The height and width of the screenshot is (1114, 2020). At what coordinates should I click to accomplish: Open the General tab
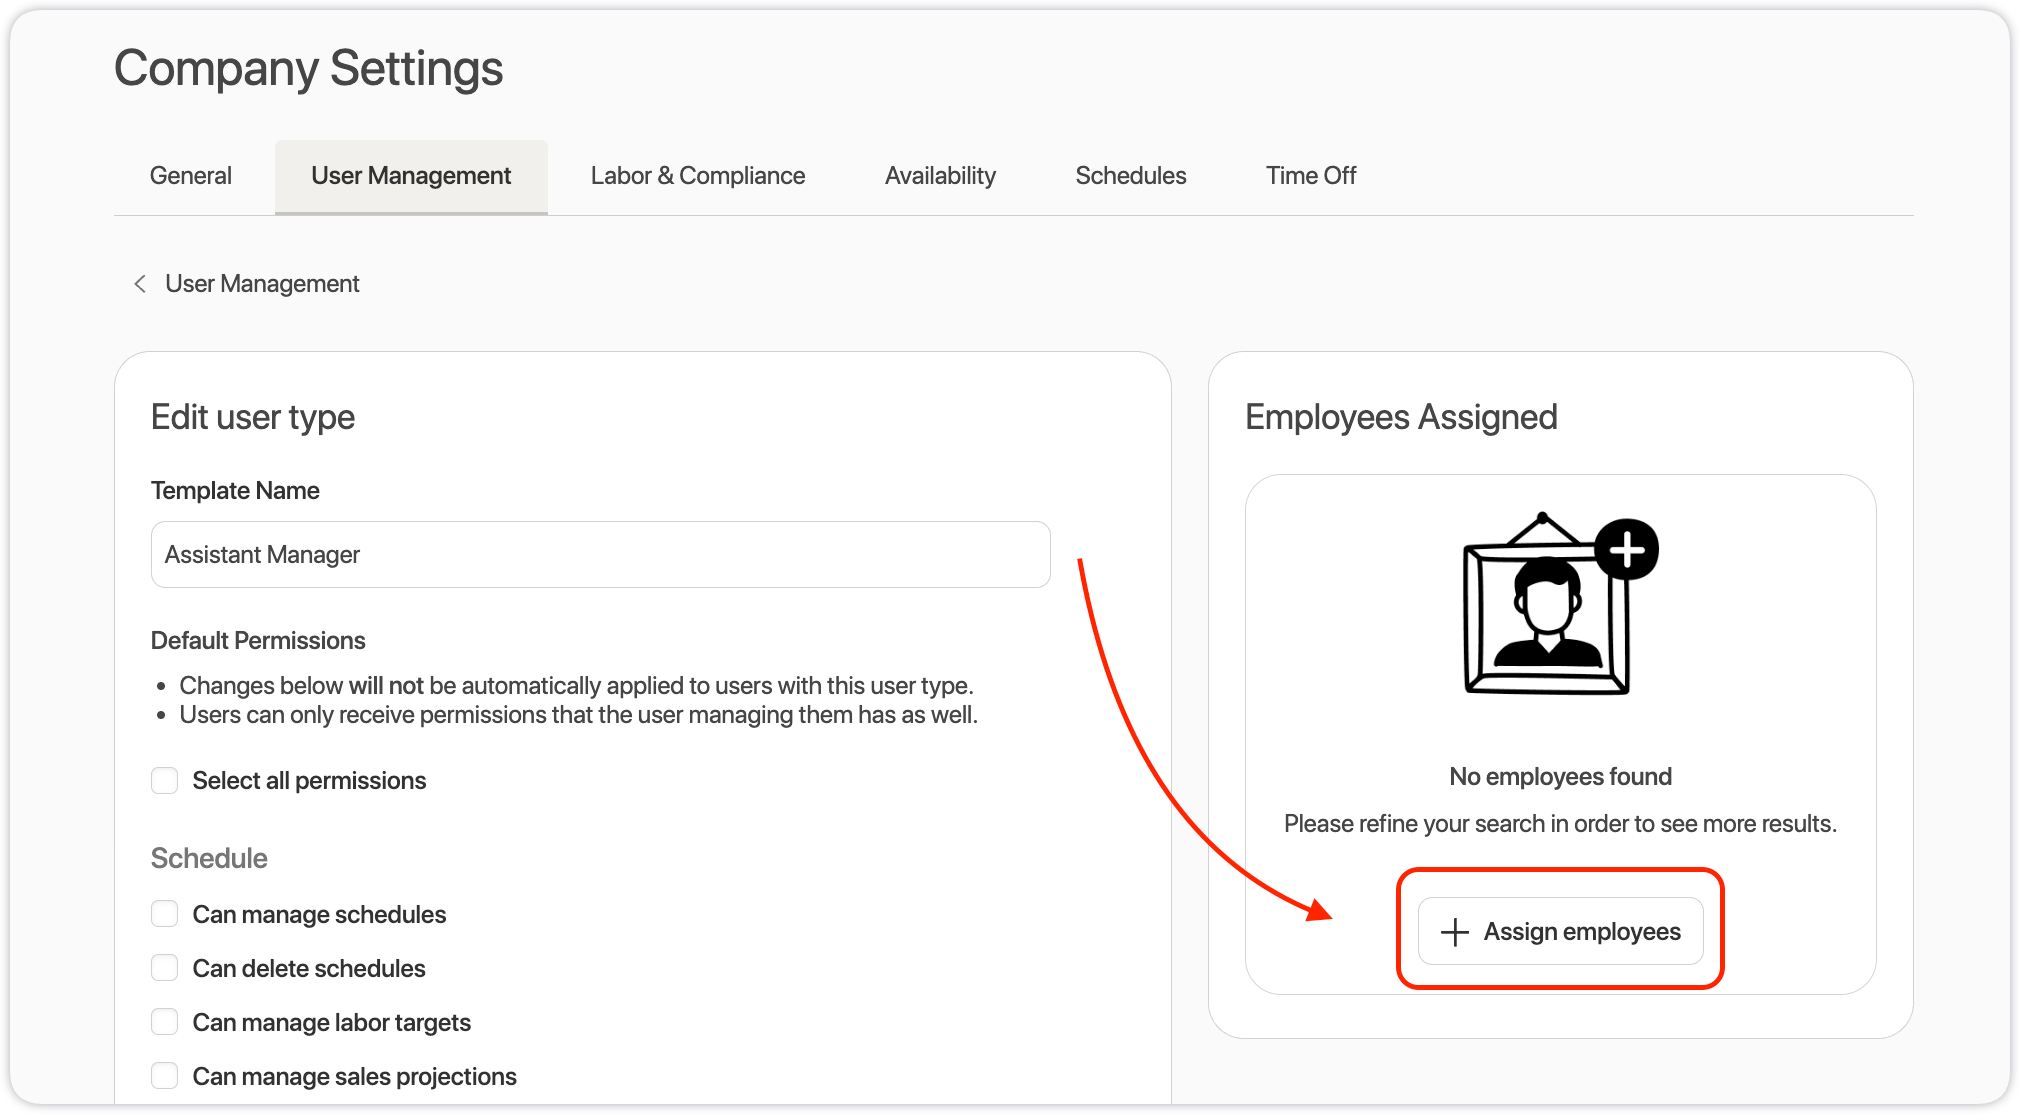pos(190,176)
